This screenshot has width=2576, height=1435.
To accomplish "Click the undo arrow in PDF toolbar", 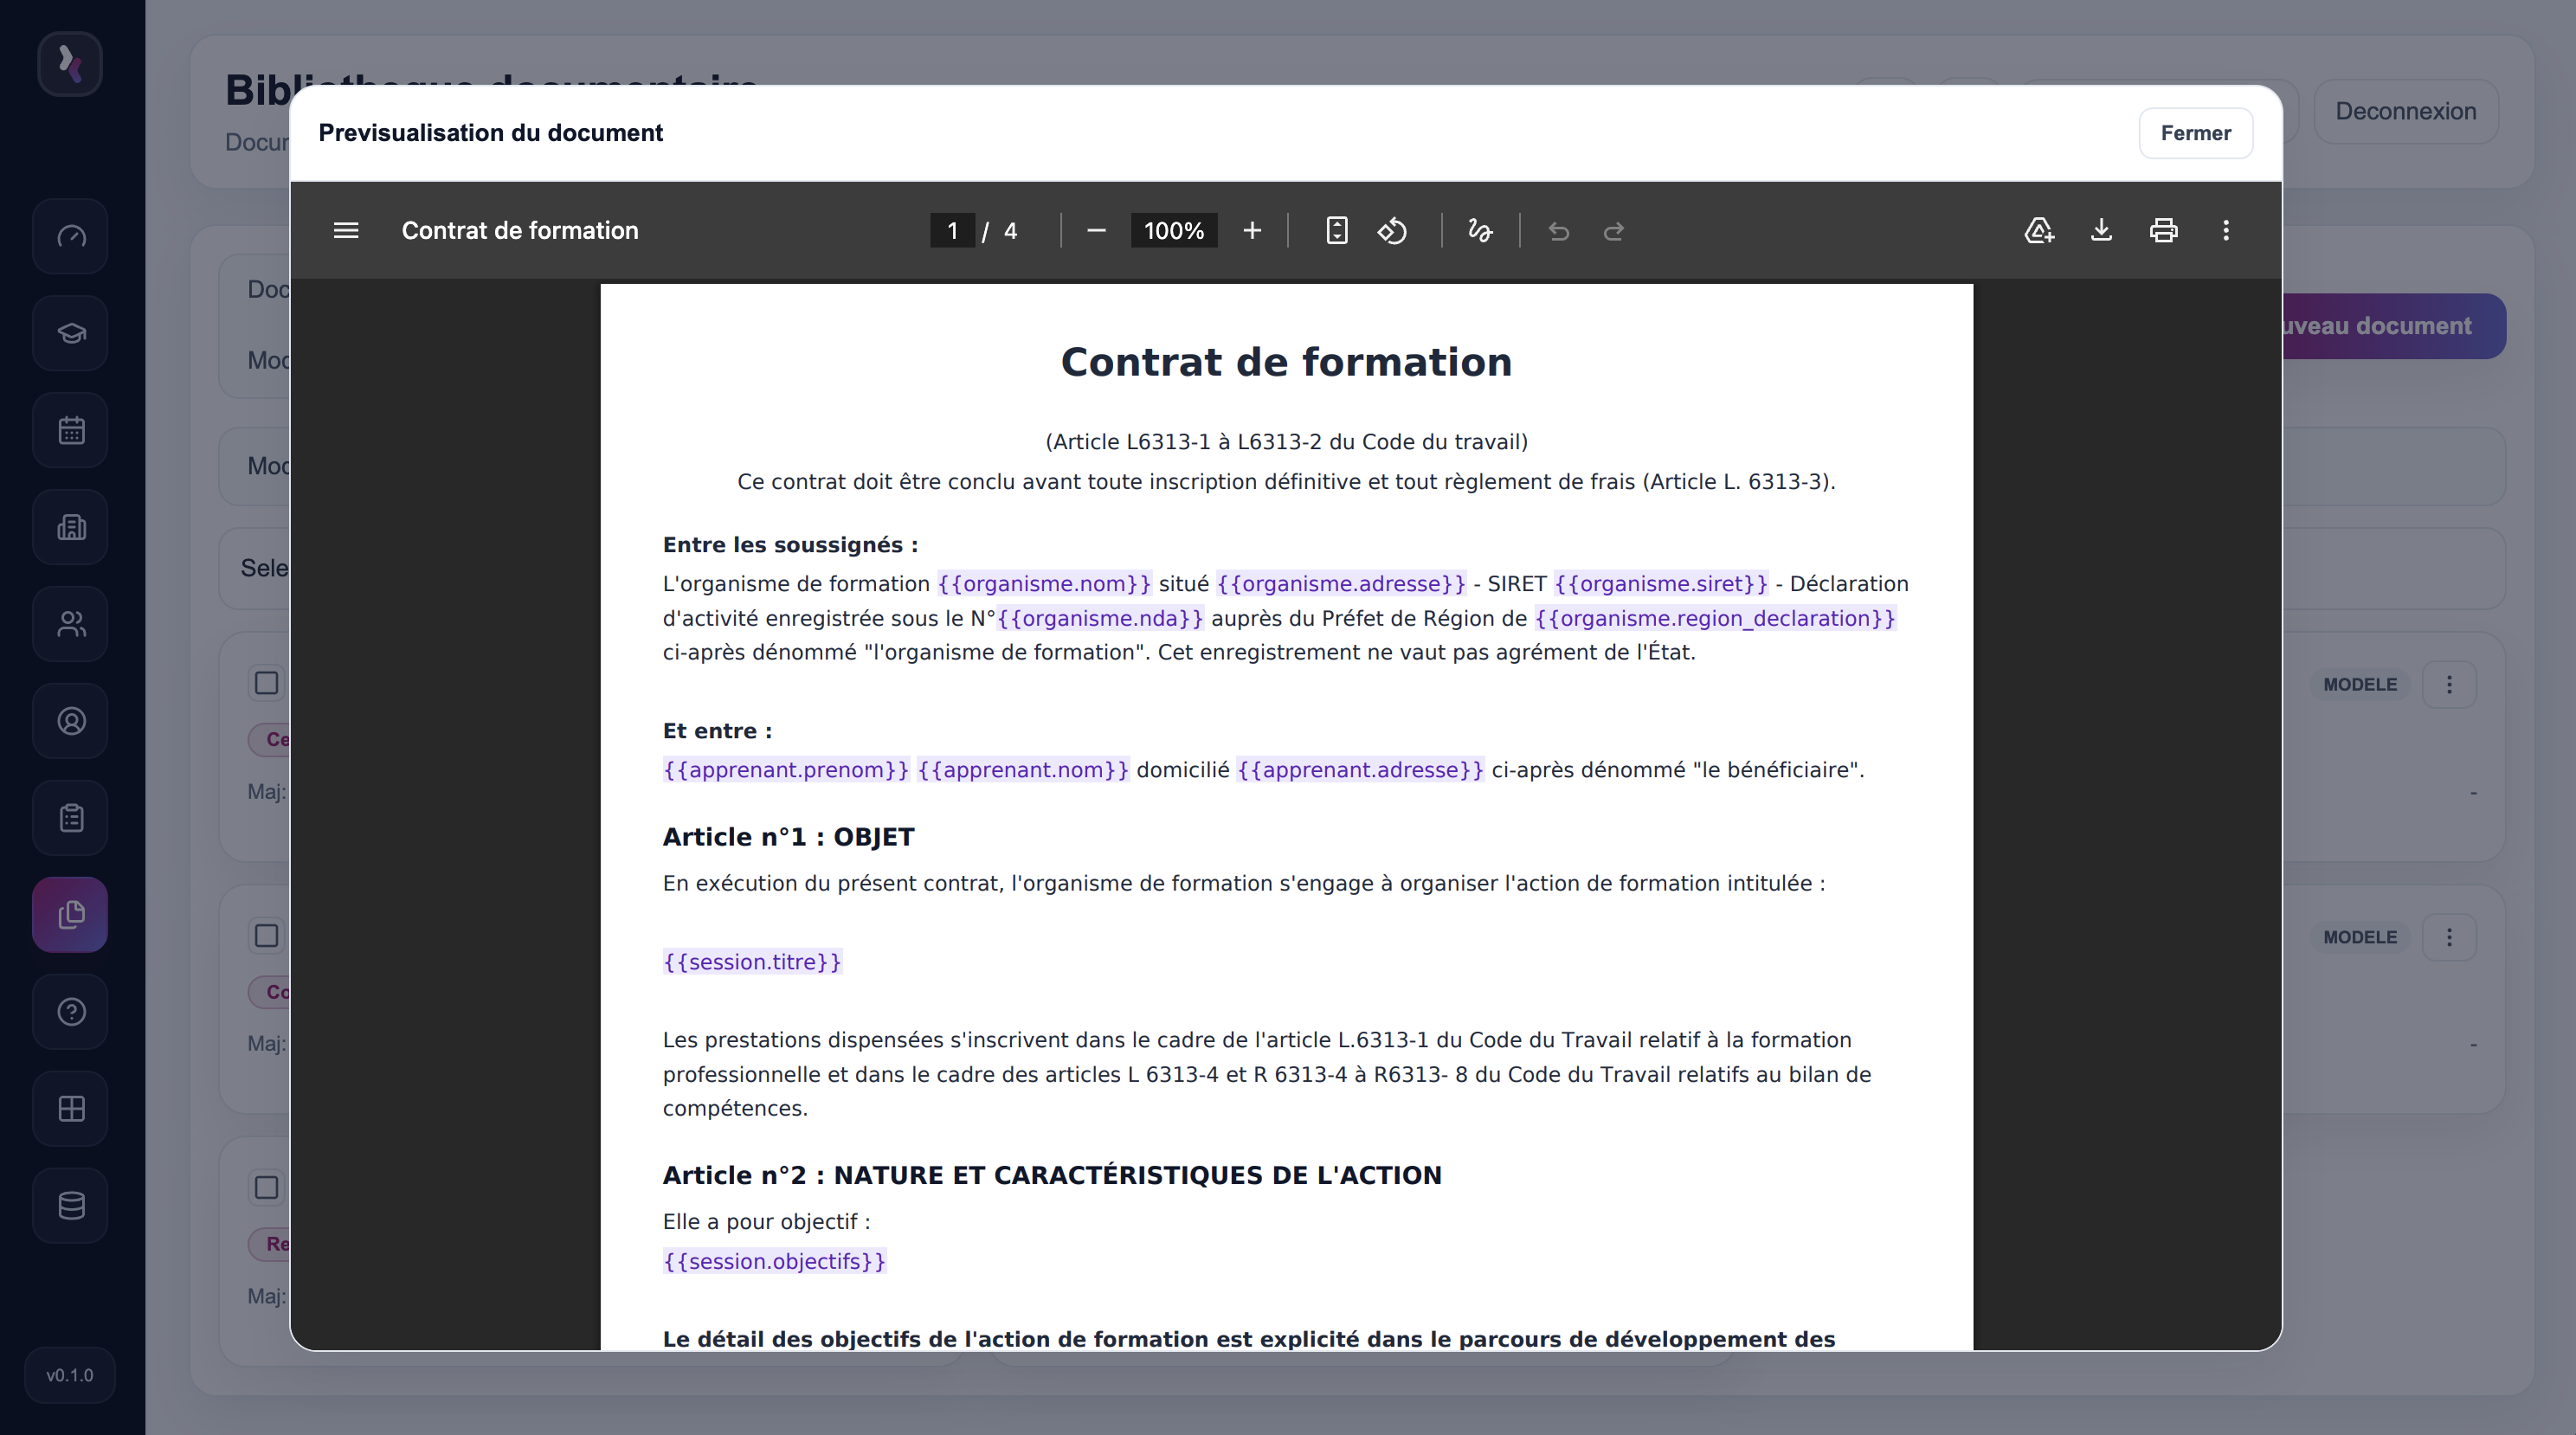I will [x=1558, y=231].
